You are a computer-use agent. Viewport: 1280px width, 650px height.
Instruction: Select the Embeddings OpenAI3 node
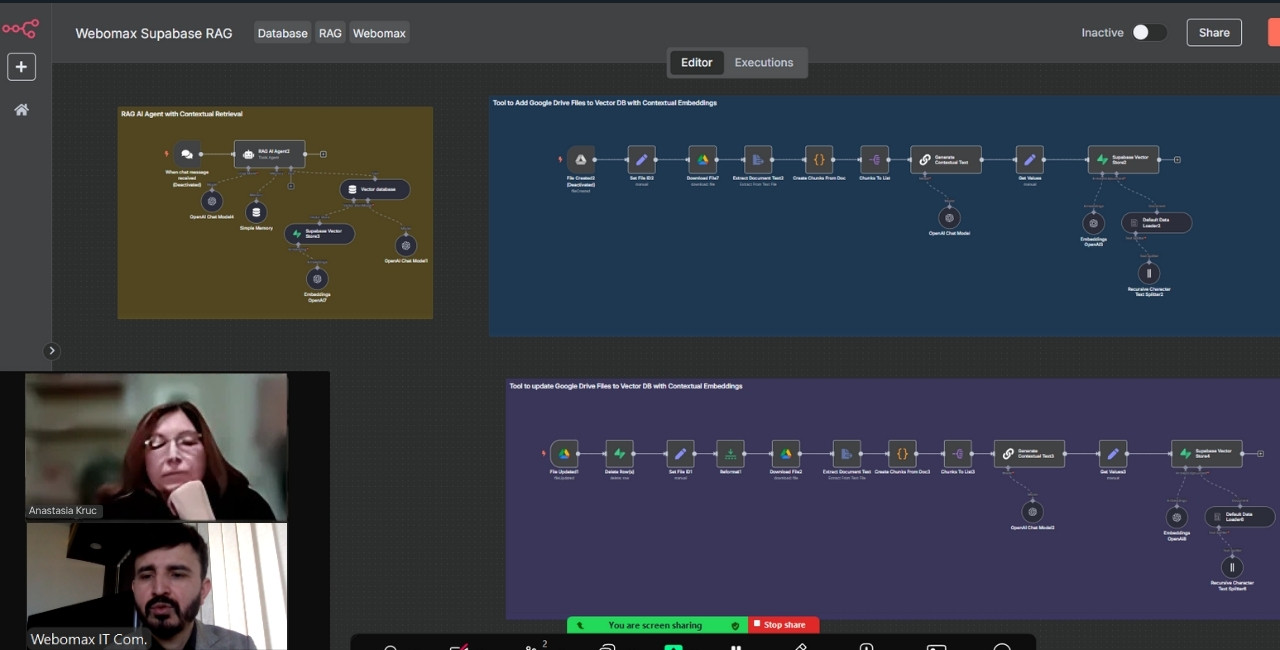1094,223
